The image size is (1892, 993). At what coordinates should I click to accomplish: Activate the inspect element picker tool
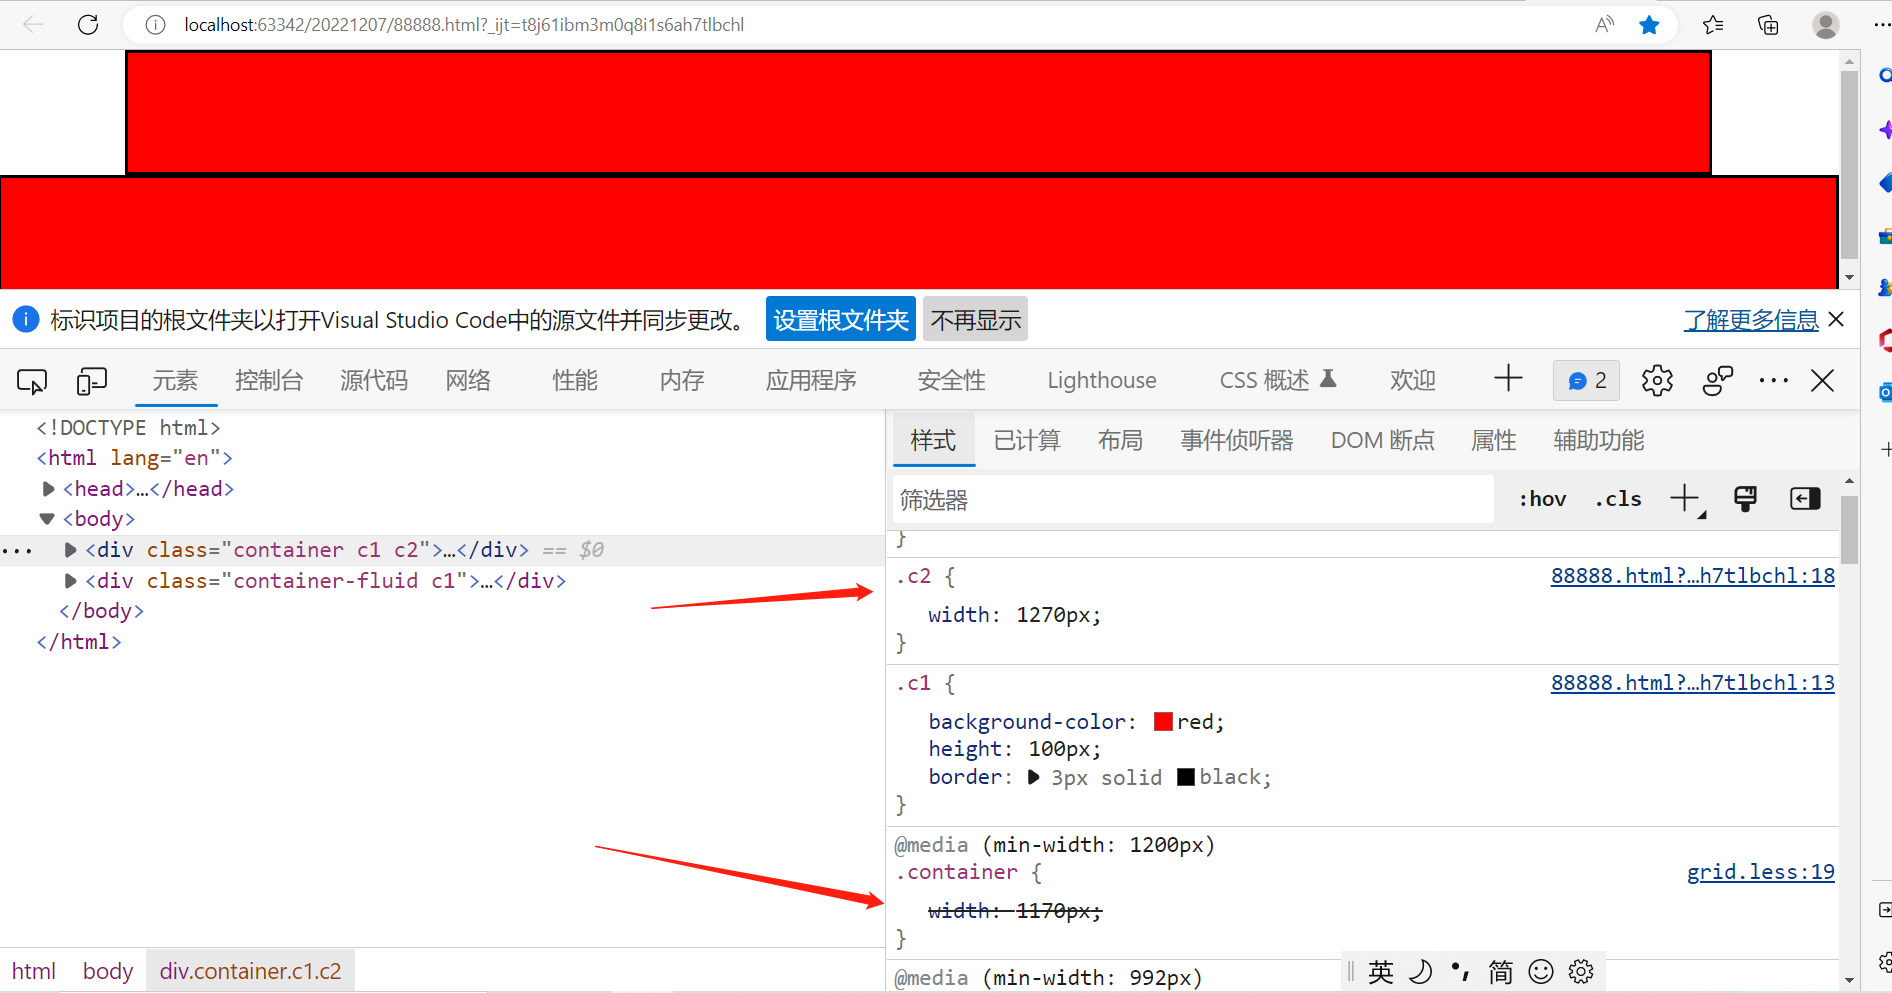pos(32,381)
